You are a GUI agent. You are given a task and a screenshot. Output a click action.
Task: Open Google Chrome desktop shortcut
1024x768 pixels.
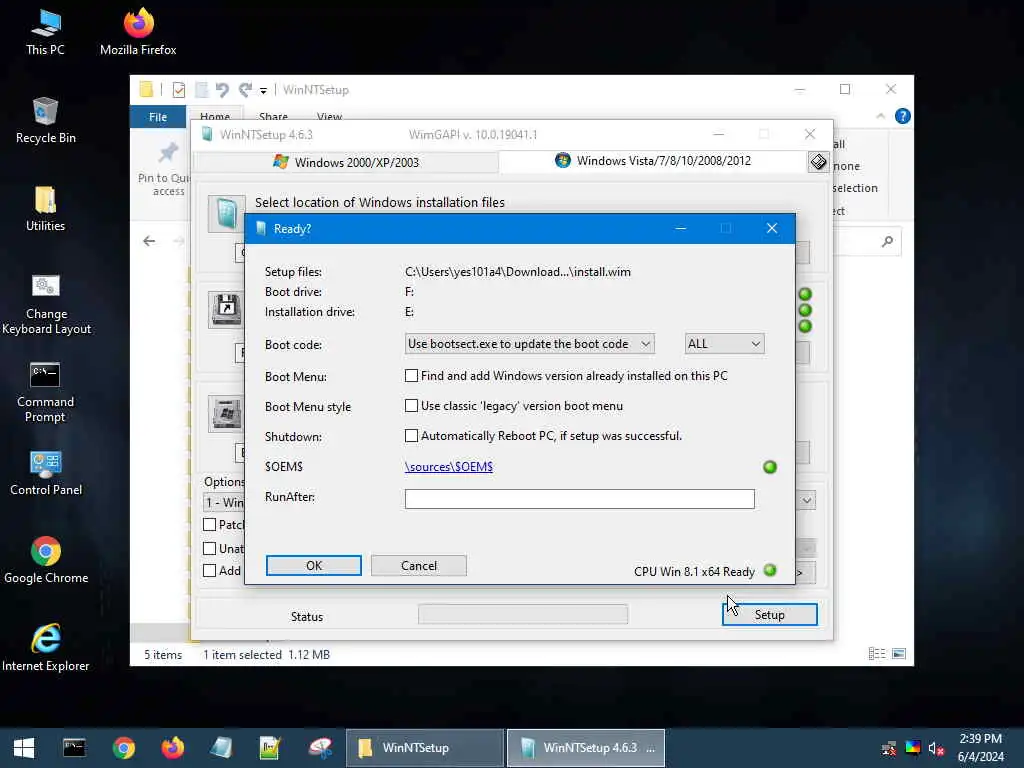[x=46, y=560]
